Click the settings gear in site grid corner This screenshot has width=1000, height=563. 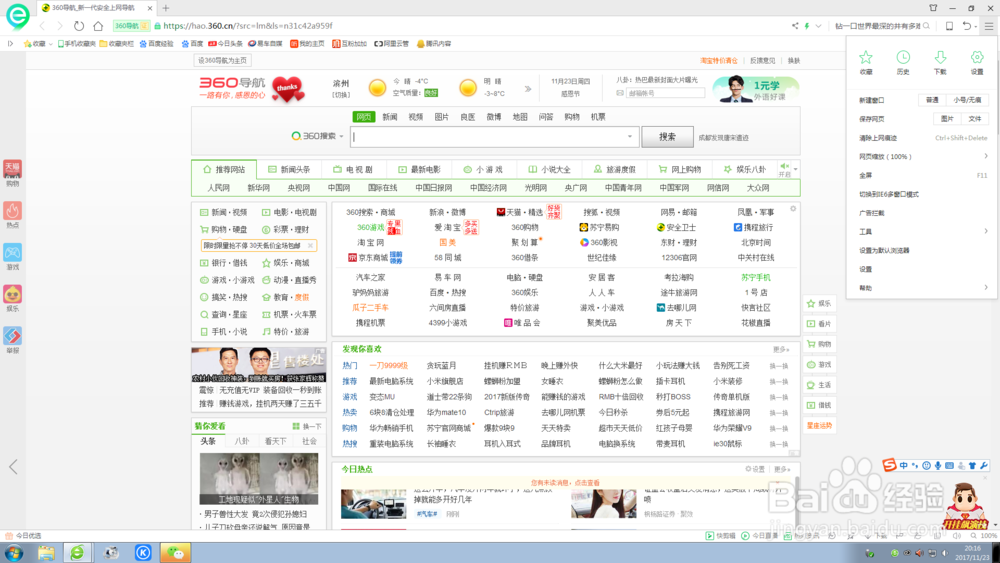[x=793, y=208]
